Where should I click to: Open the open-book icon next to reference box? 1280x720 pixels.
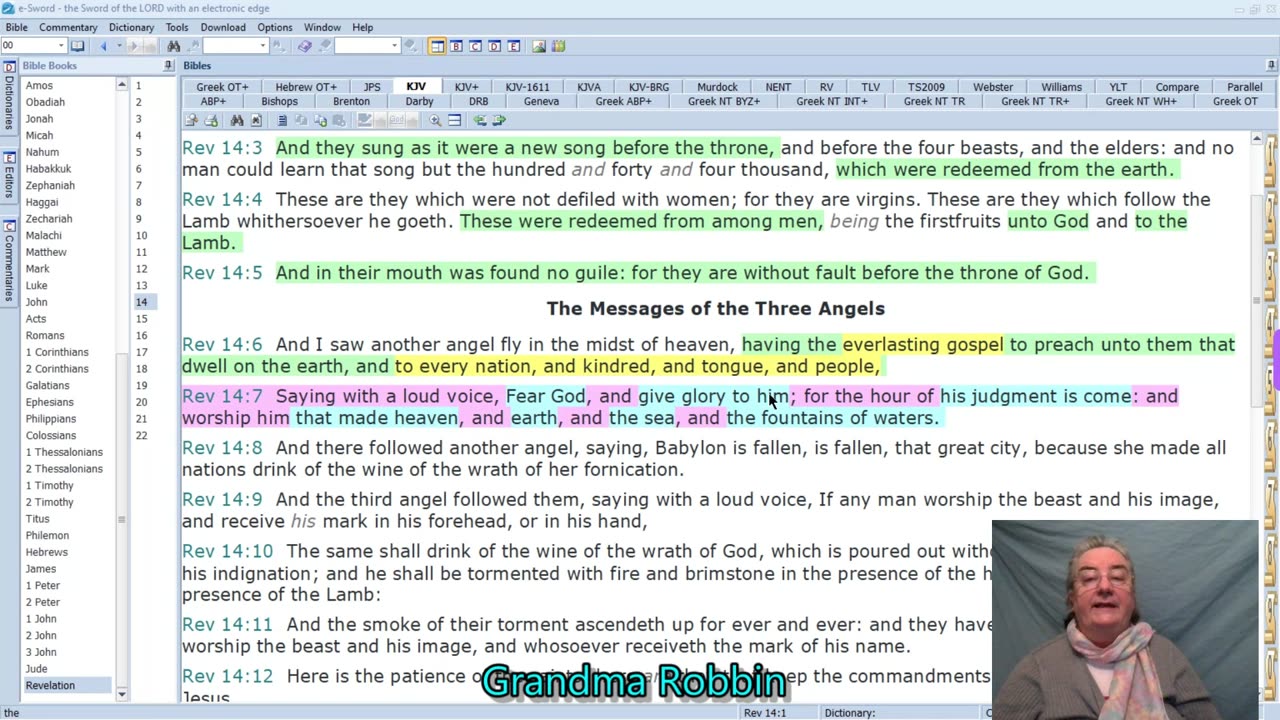click(77, 46)
